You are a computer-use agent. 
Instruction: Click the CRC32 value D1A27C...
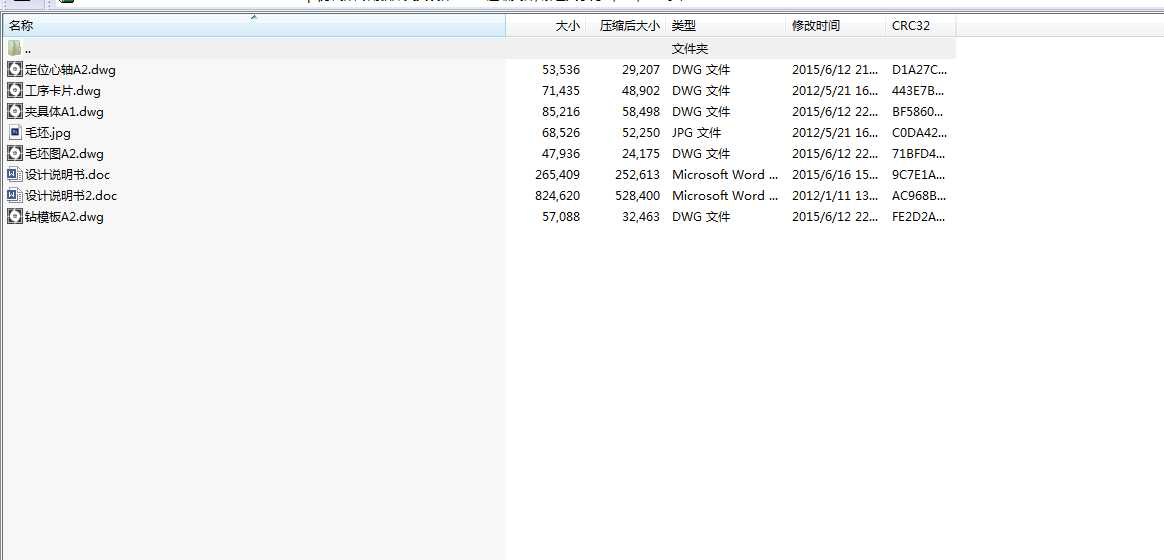click(x=920, y=70)
